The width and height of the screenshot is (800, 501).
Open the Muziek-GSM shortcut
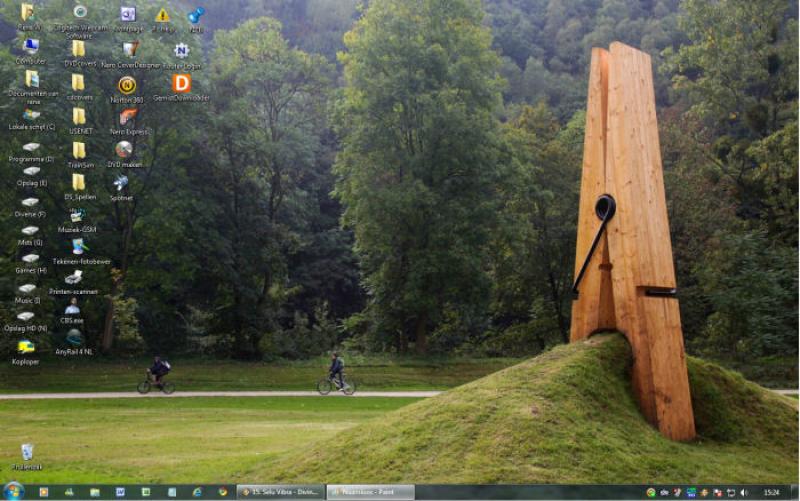[x=77, y=216]
